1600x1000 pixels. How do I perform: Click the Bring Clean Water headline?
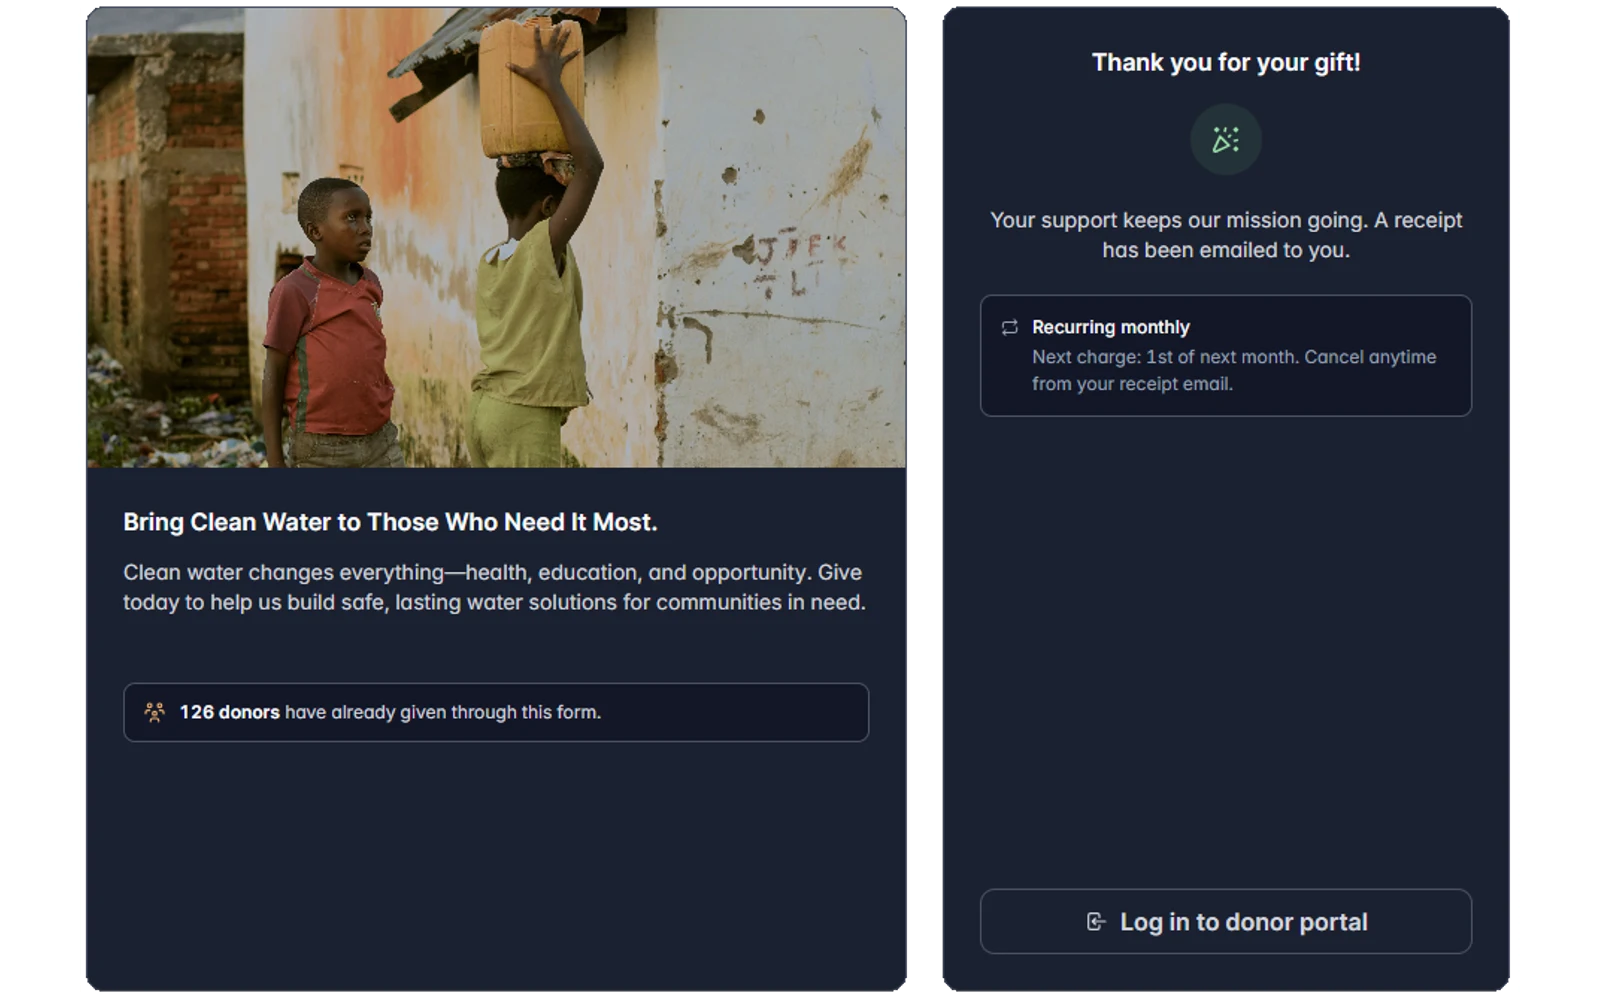[390, 522]
